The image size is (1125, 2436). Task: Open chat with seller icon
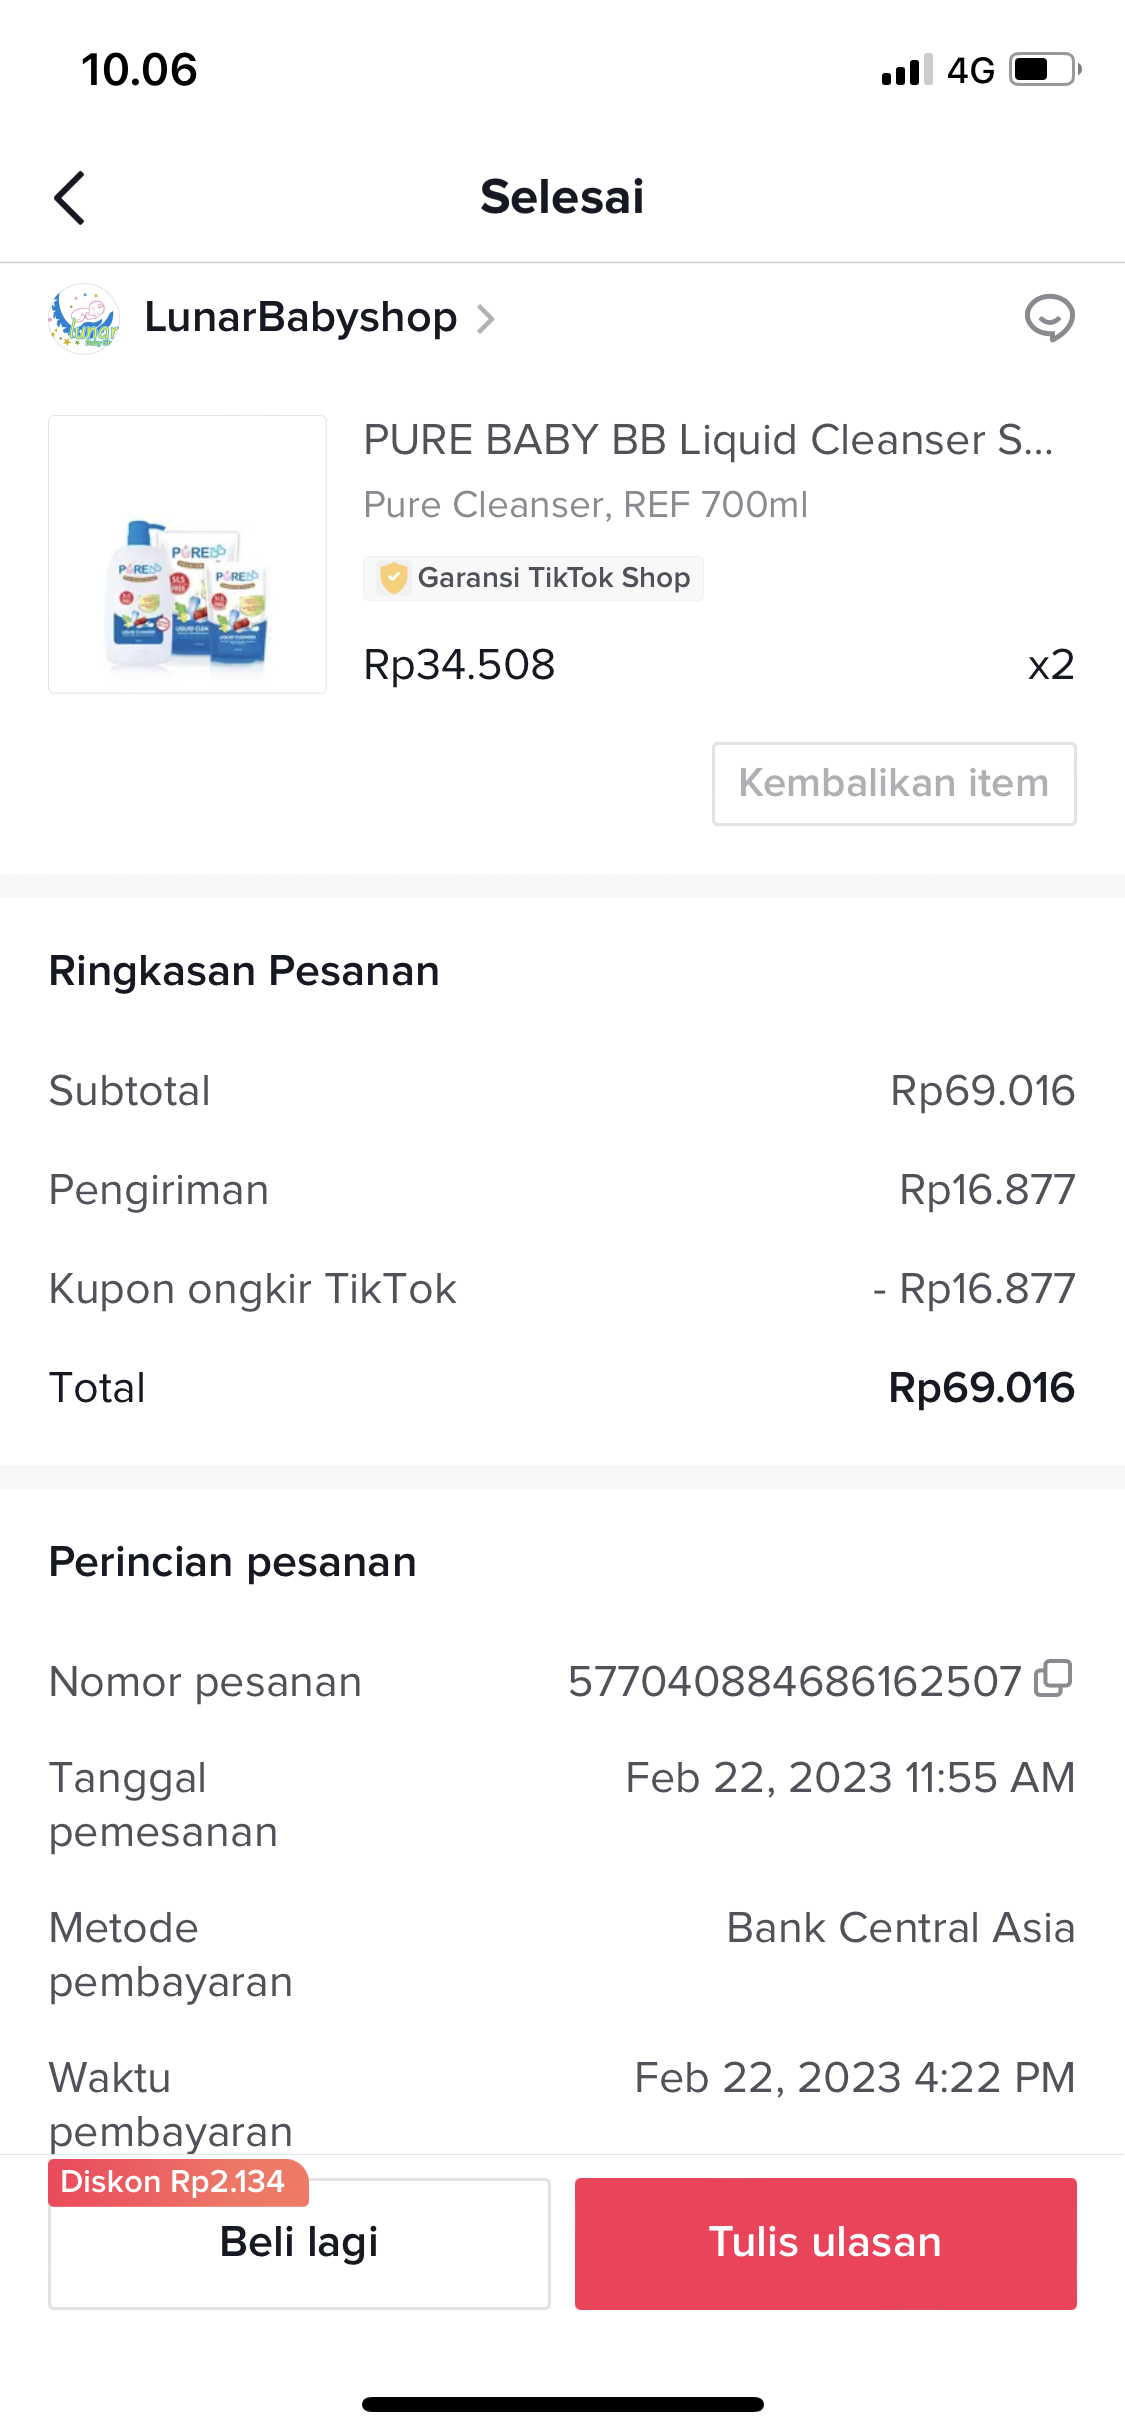point(1049,318)
